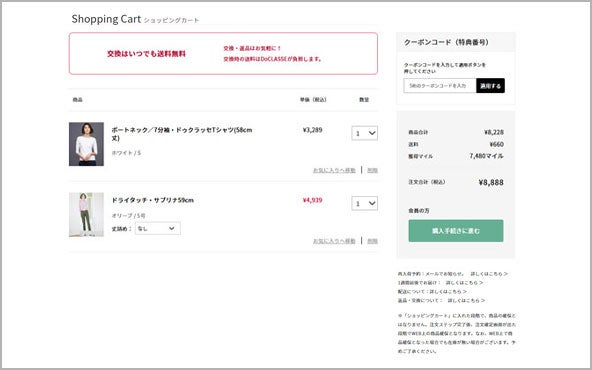The width and height of the screenshot is (592, 370).
Task: Delete the T-shirt item via 削除 link
Action: click(373, 170)
